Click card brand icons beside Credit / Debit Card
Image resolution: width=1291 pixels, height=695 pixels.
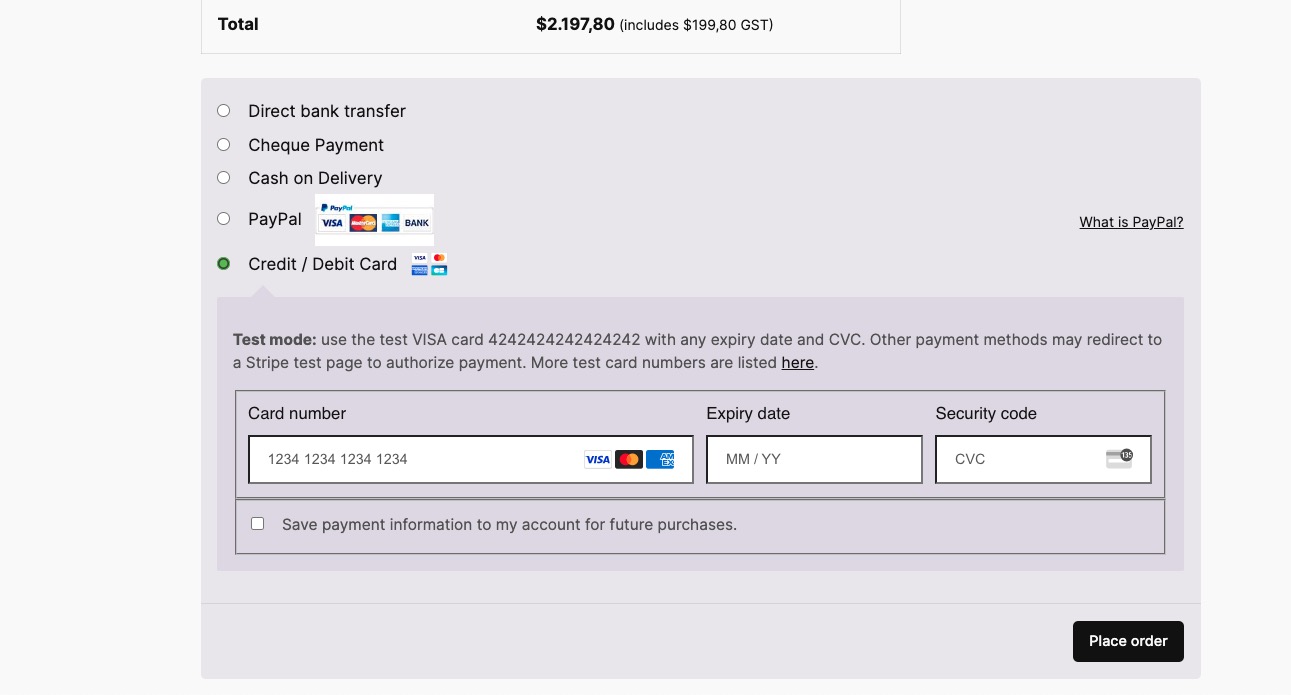click(429, 264)
